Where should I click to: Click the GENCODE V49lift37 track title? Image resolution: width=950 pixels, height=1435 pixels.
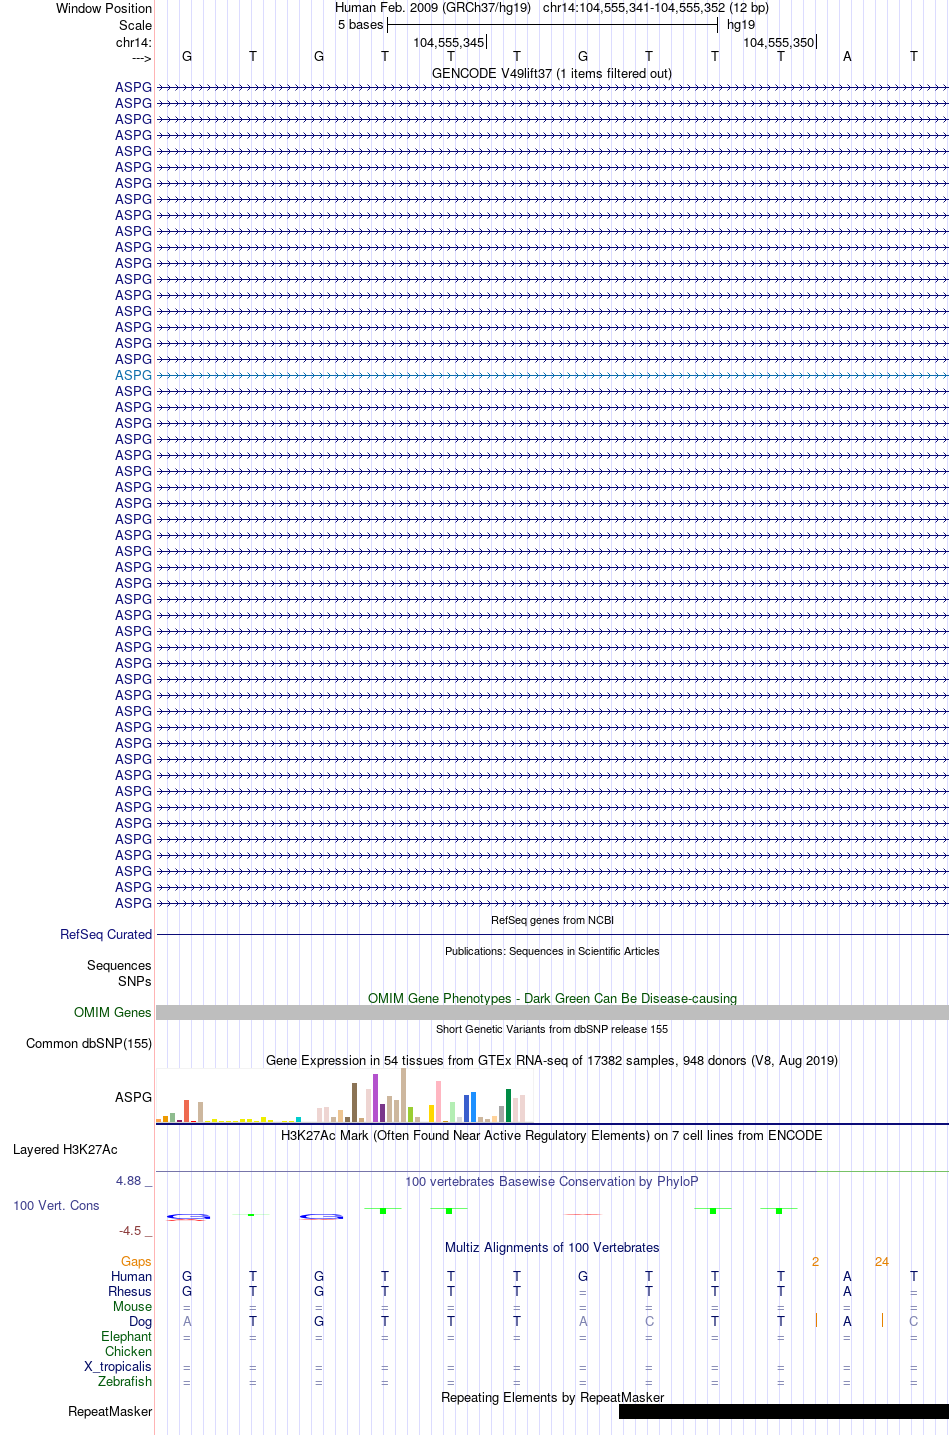tap(552, 73)
